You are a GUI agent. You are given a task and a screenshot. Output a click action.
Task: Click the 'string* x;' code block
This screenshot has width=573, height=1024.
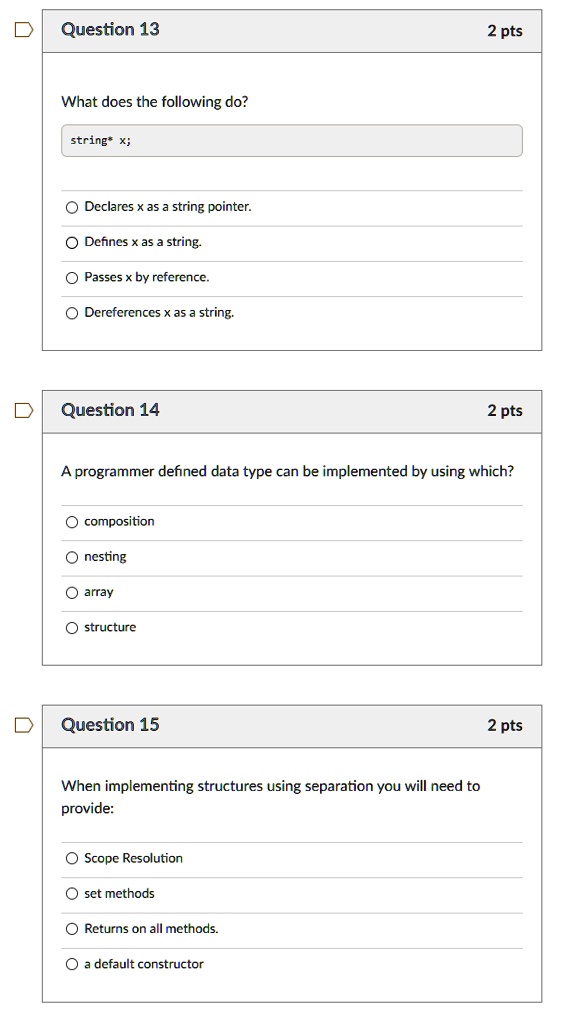pyautogui.click(x=292, y=140)
